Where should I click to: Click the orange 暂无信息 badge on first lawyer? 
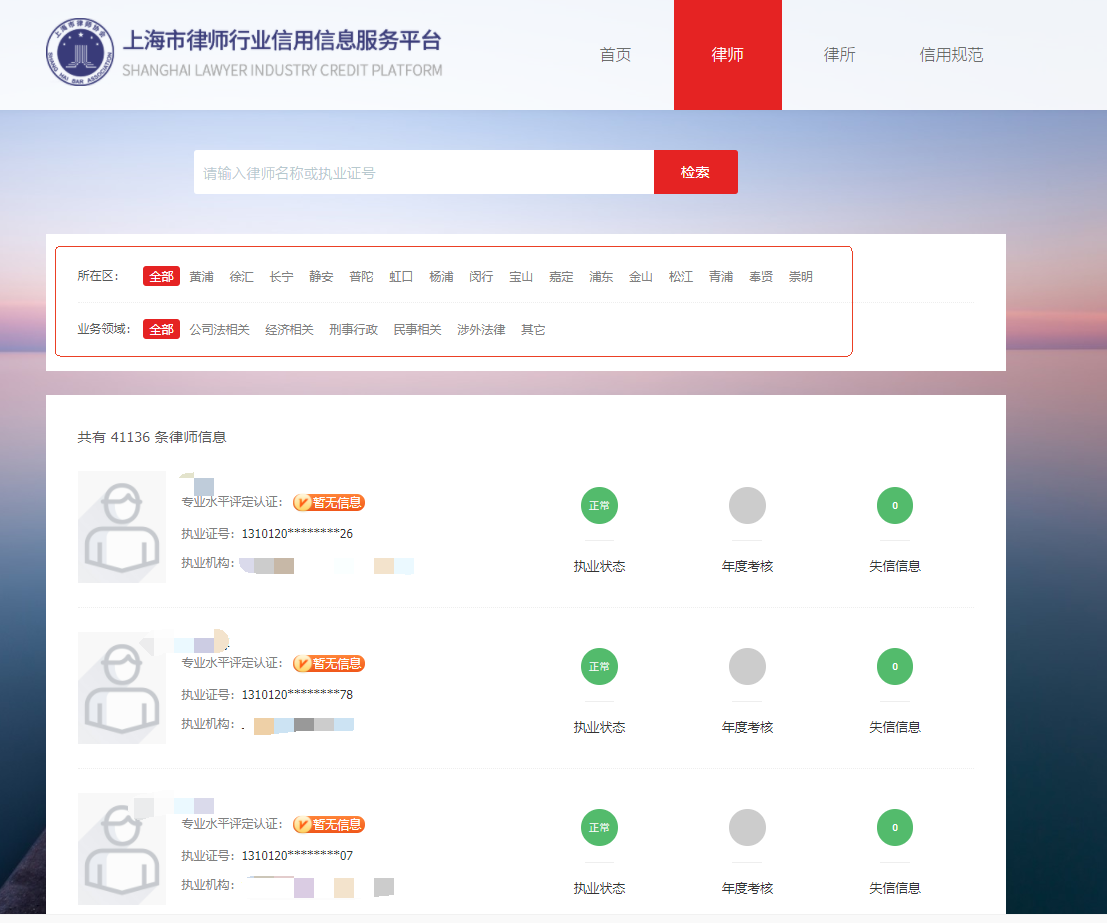pyautogui.click(x=329, y=502)
